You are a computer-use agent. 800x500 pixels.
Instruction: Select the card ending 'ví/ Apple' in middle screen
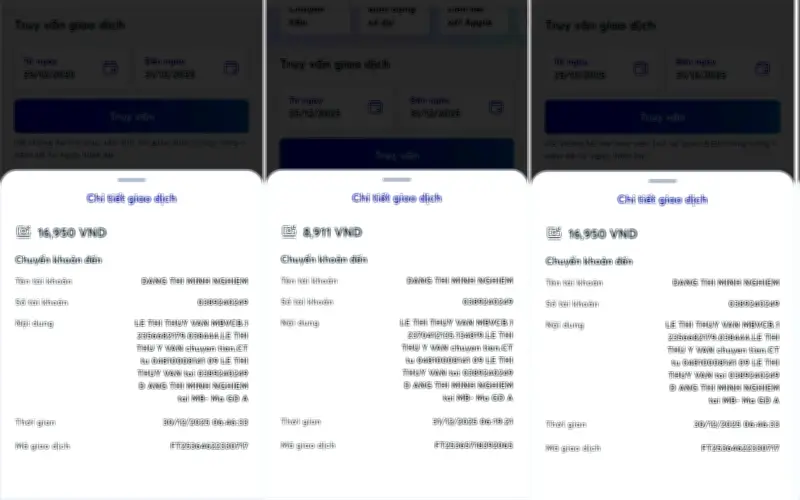click(476, 16)
